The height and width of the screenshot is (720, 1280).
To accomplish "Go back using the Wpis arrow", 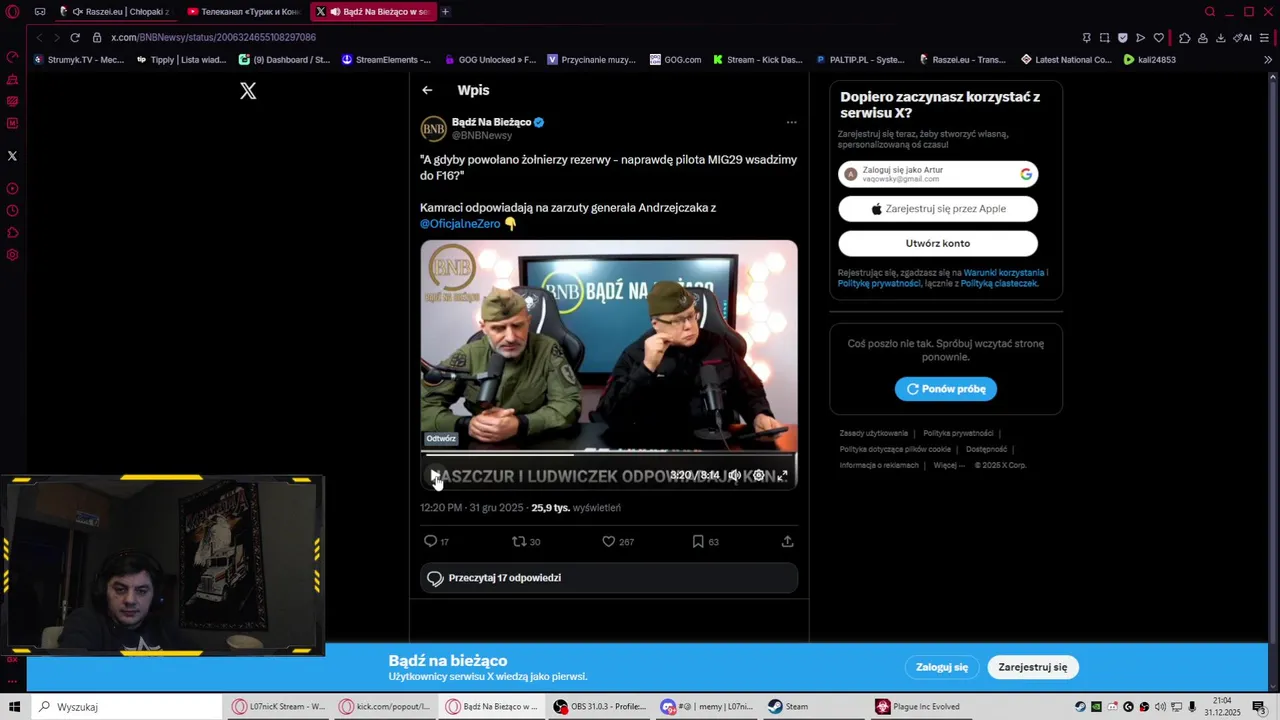I will [x=427, y=90].
